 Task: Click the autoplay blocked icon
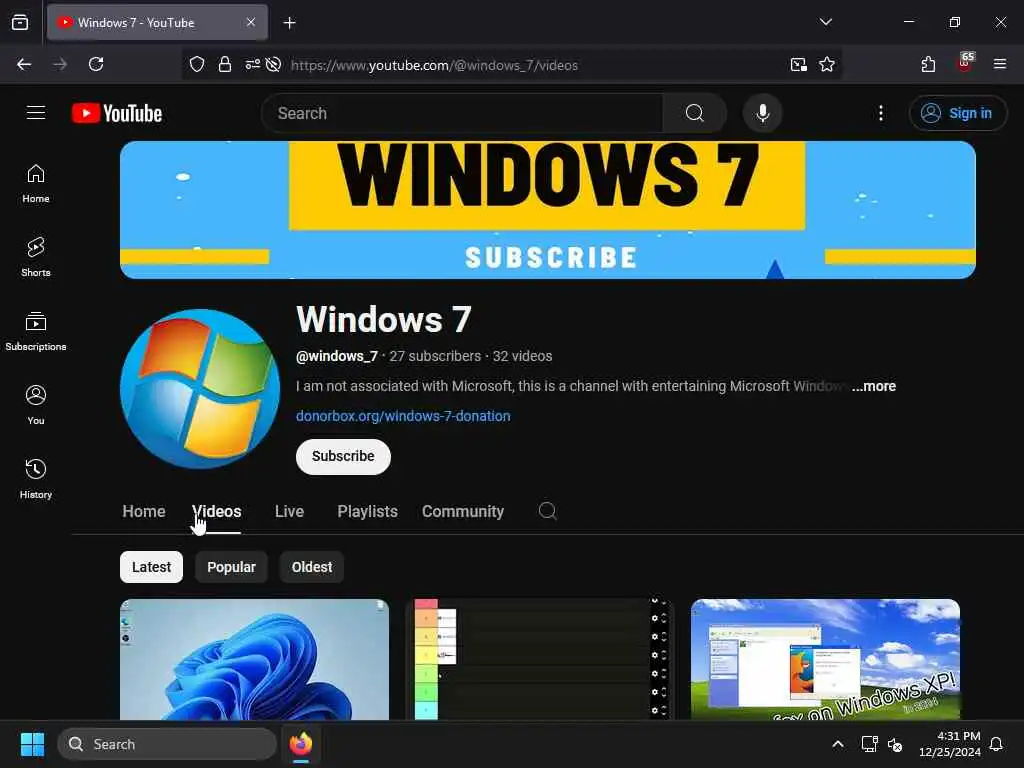coord(274,64)
